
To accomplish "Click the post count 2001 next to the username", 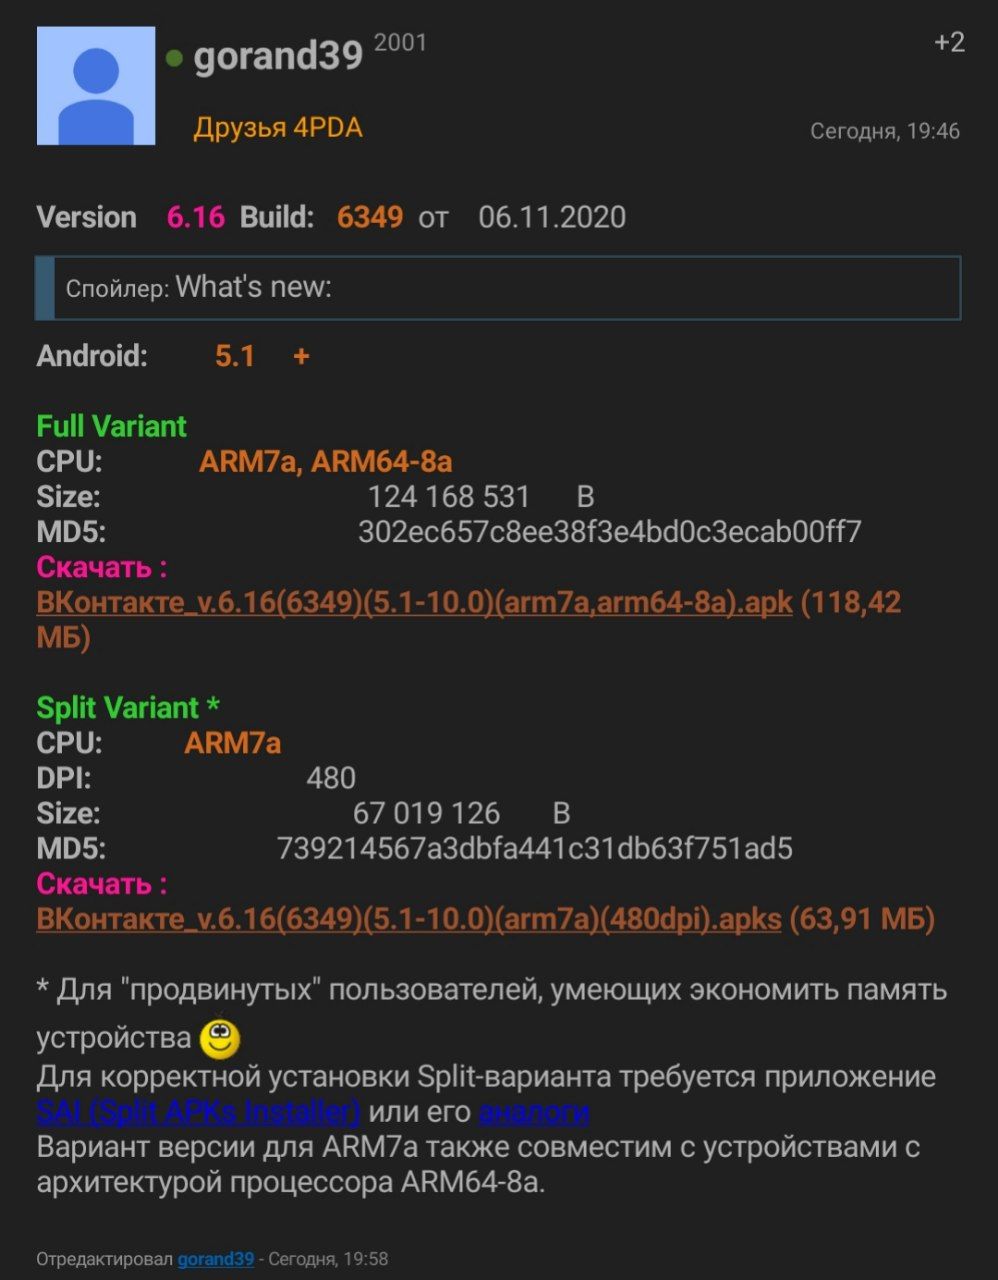I will [x=400, y=43].
